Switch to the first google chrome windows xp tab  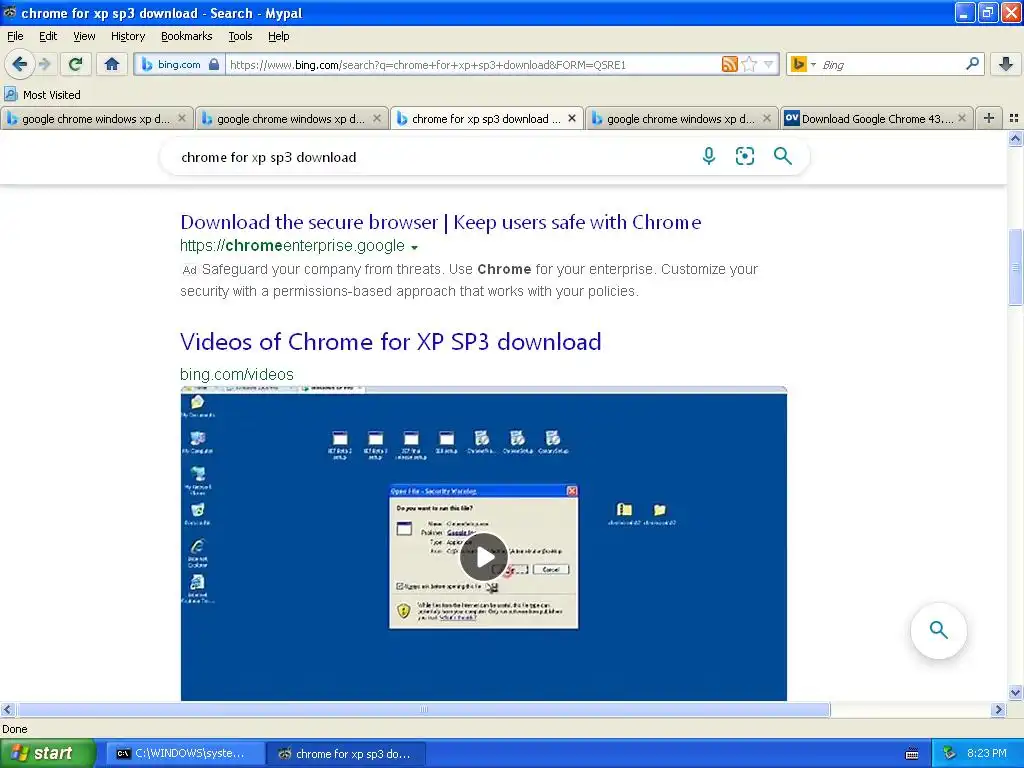(97, 118)
